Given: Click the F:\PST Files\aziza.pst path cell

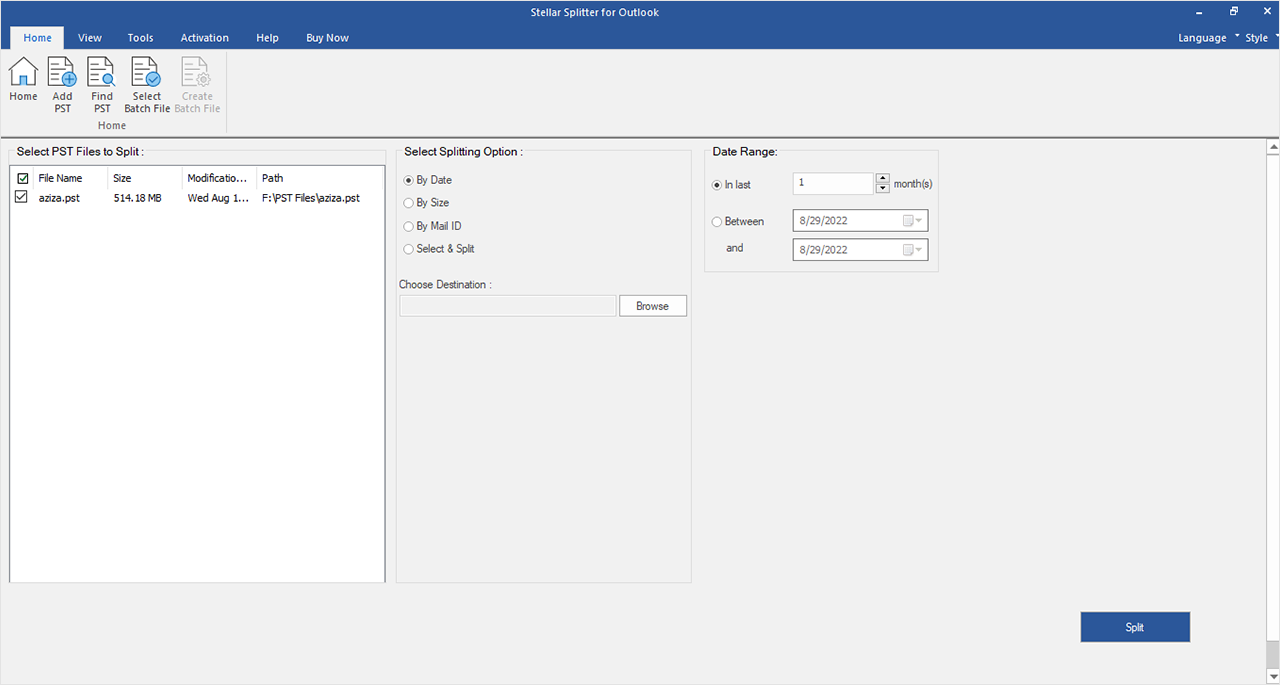Looking at the screenshot, I should (311, 198).
